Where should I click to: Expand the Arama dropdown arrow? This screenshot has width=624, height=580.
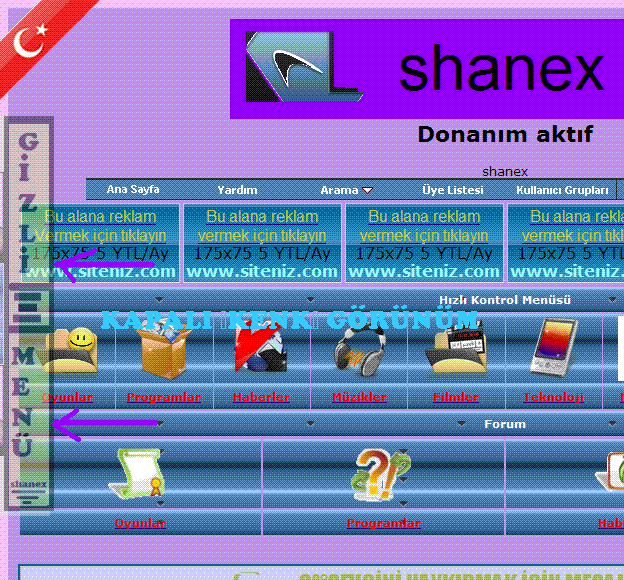click(x=367, y=191)
